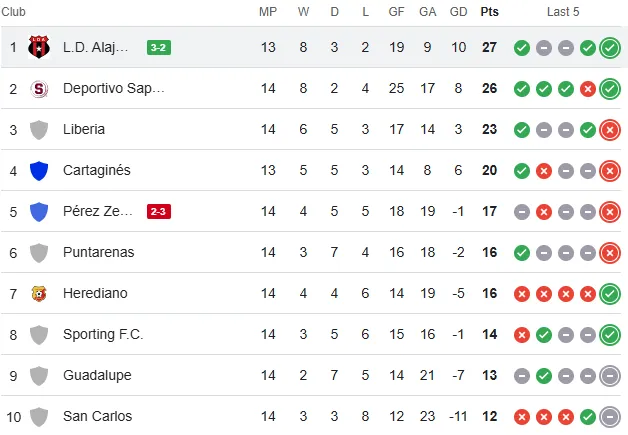Click the Herediano club crest icon
This screenshot has width=628, height=435.
[39, 293]
